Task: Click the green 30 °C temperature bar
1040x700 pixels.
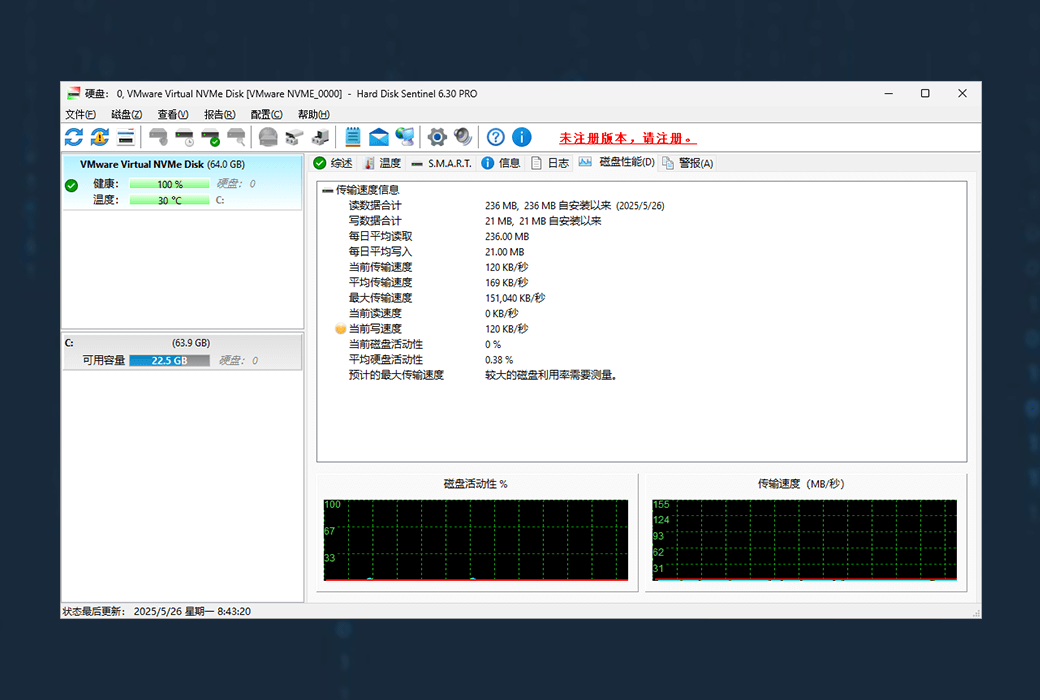Action: pyautogui.click(x=170, y=200)
